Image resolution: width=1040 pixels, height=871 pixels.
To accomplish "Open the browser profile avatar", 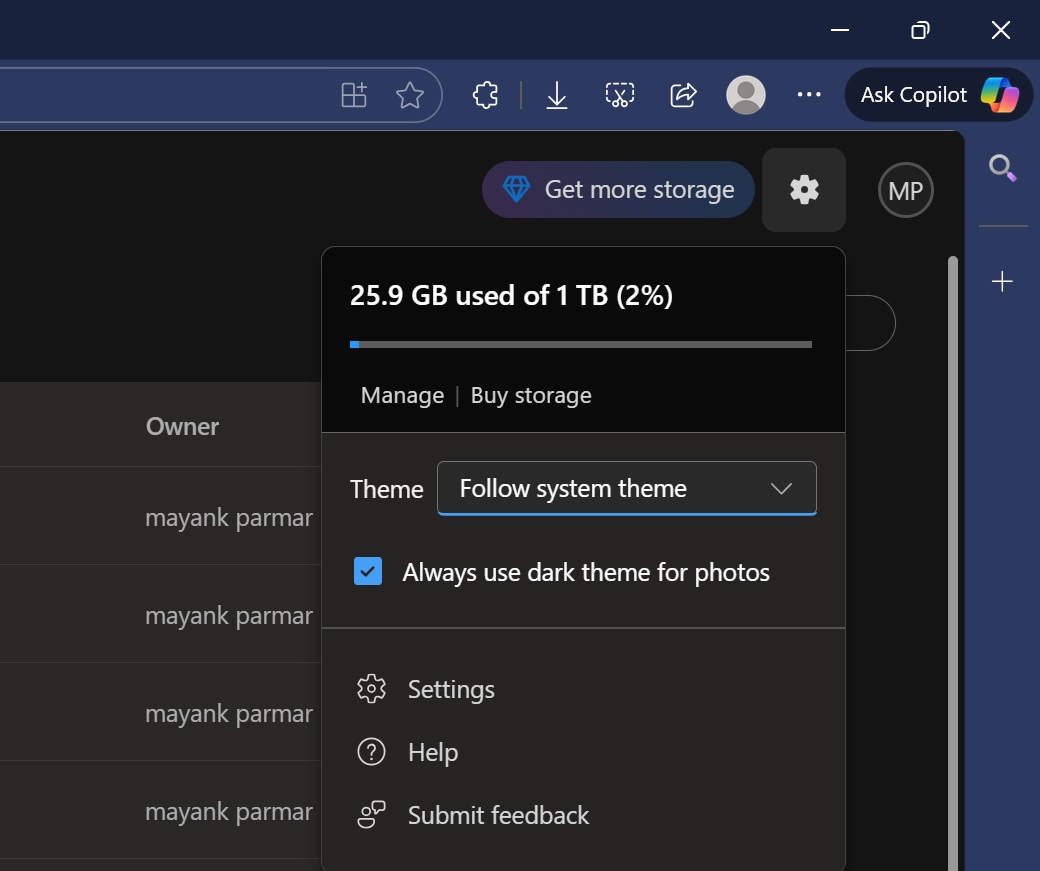I will point(745,95).
